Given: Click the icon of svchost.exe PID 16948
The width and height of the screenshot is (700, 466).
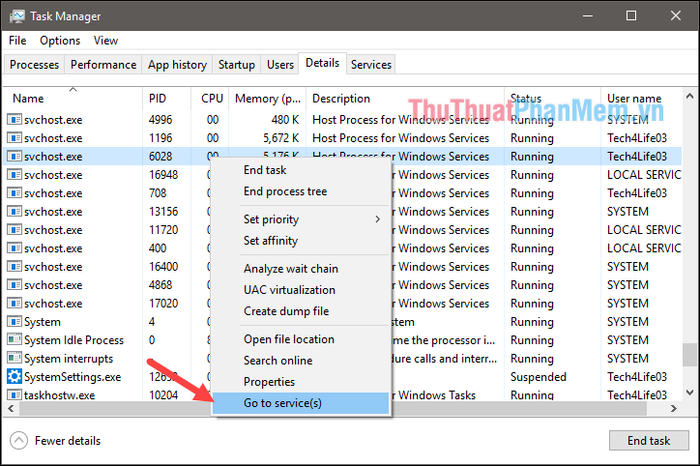Looking at the screenshot, I should click(14, 175).
